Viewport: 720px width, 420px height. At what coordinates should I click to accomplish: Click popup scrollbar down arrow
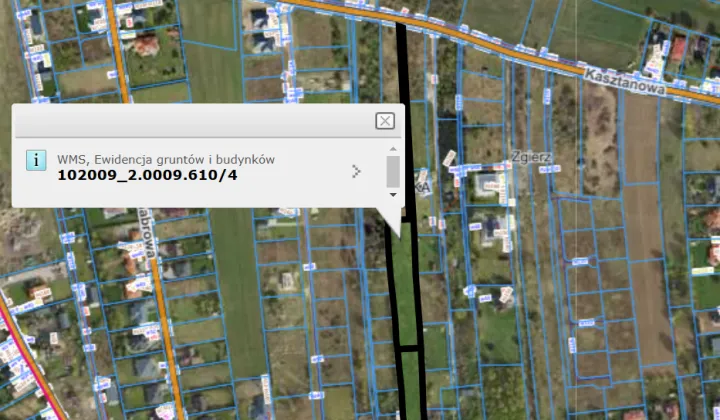(393, 195)
